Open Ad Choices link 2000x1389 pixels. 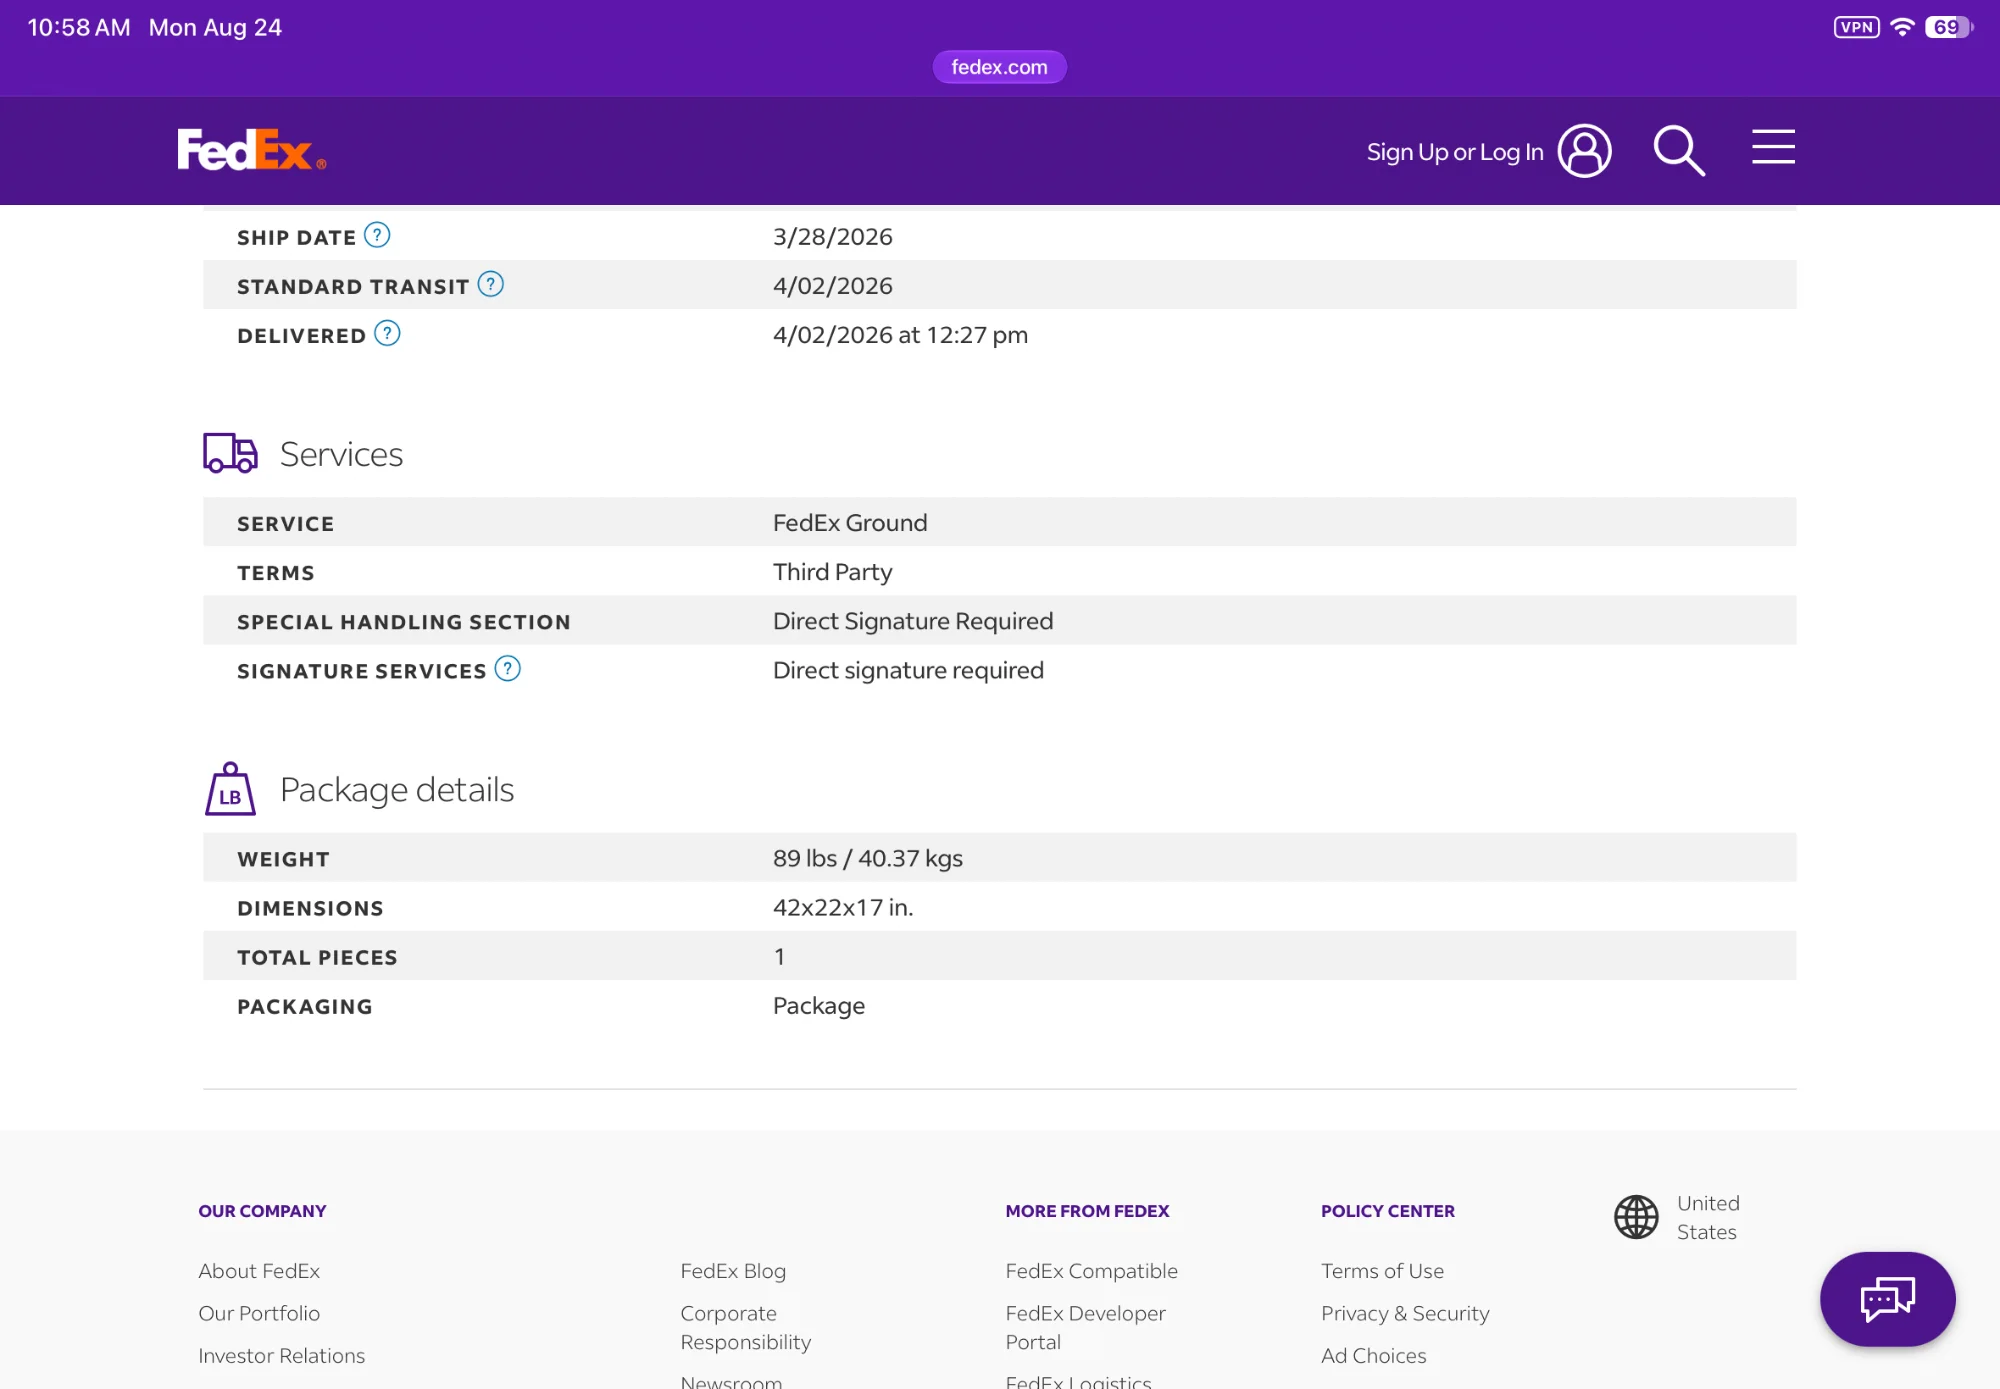[1374, 1356]
